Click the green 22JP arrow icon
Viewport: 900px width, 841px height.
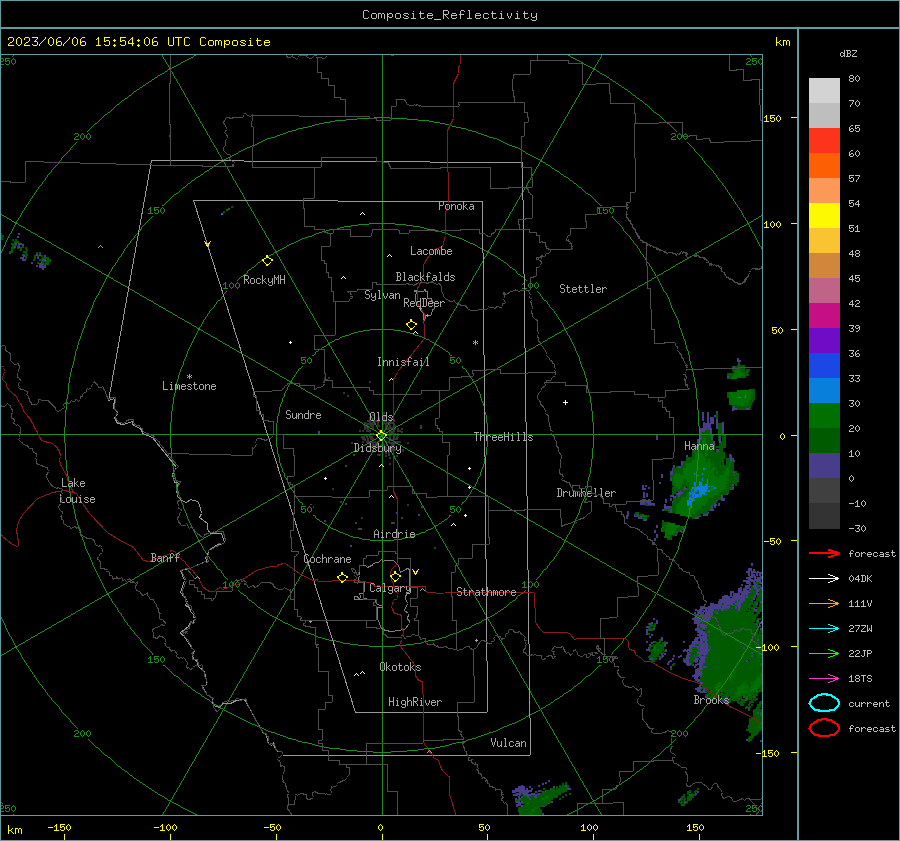click(824, 653)
